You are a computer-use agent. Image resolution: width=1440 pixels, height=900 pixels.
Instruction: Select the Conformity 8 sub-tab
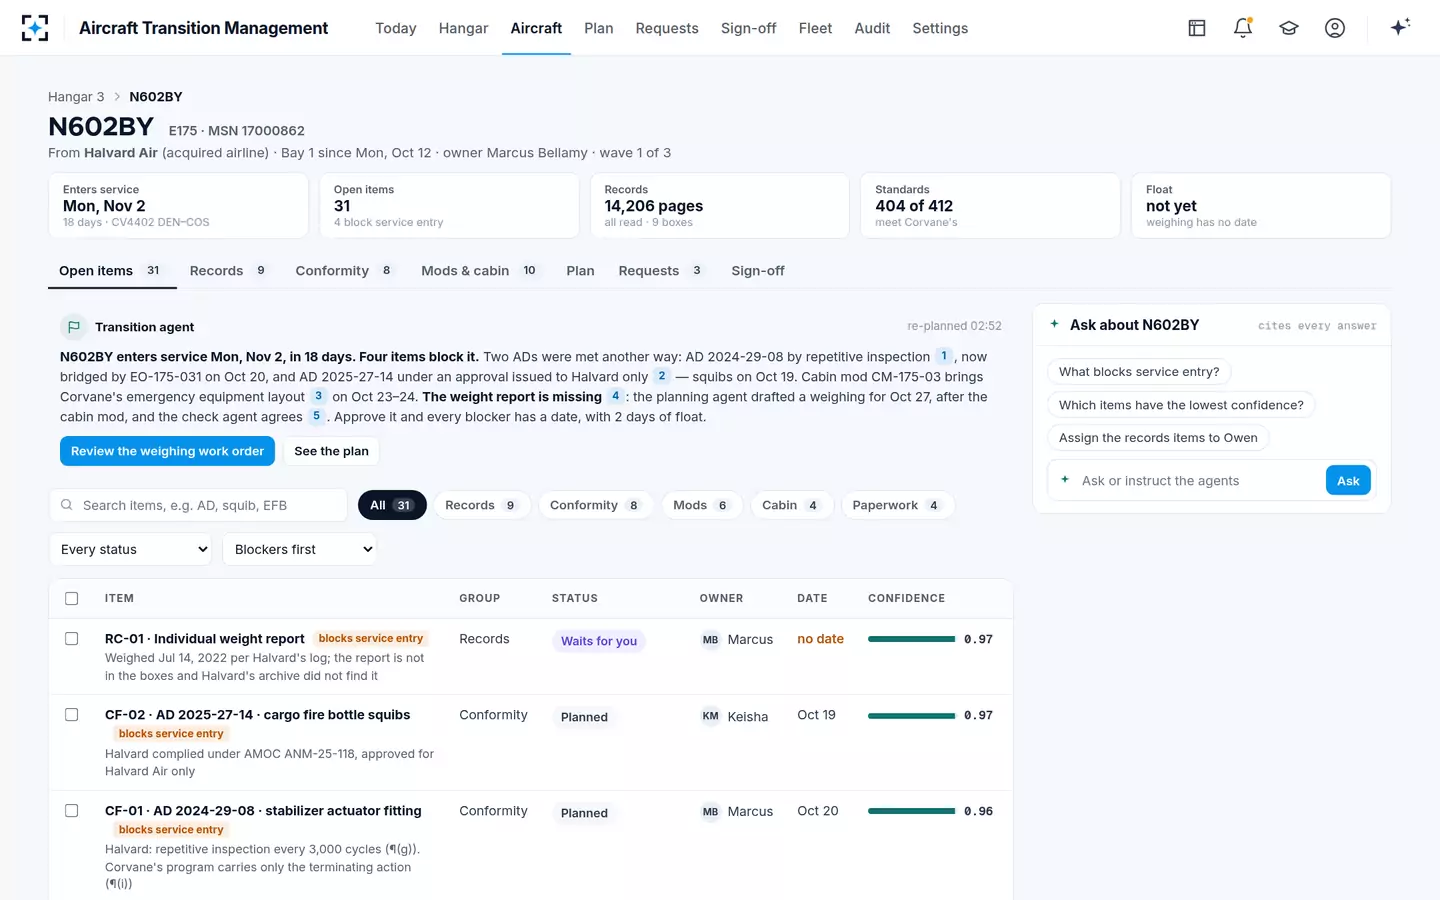click(x=344, y=271)
